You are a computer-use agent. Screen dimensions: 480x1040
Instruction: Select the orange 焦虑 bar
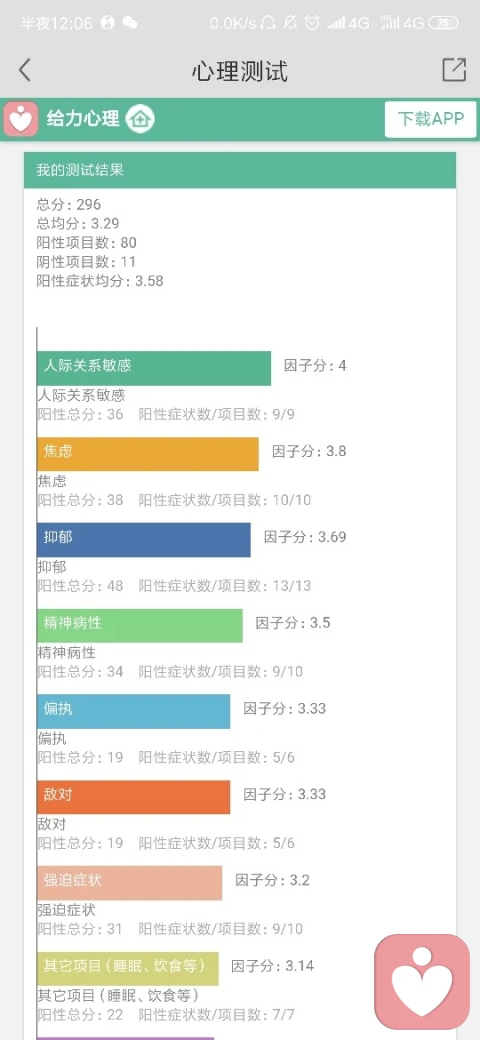coord(148,454)
